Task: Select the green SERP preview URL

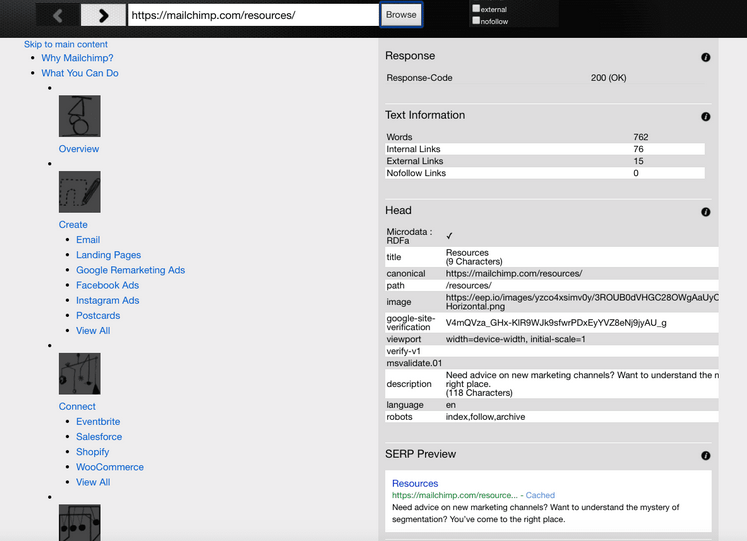Action: 454,495
